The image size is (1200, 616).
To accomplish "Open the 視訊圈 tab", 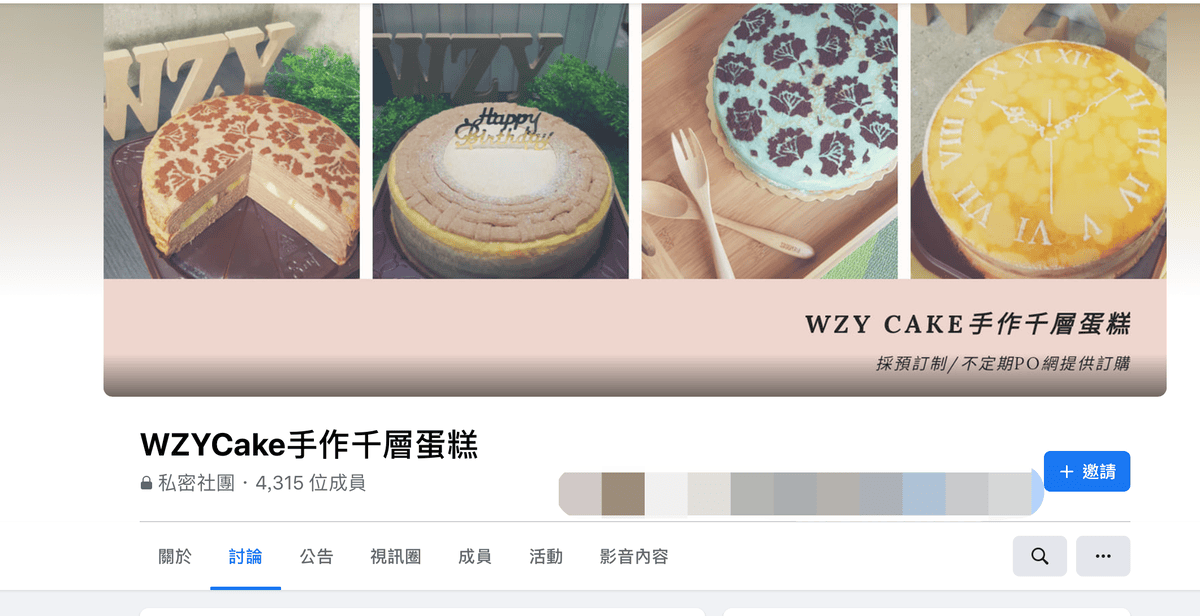I will pyautogui.click(x=395, y=557).
